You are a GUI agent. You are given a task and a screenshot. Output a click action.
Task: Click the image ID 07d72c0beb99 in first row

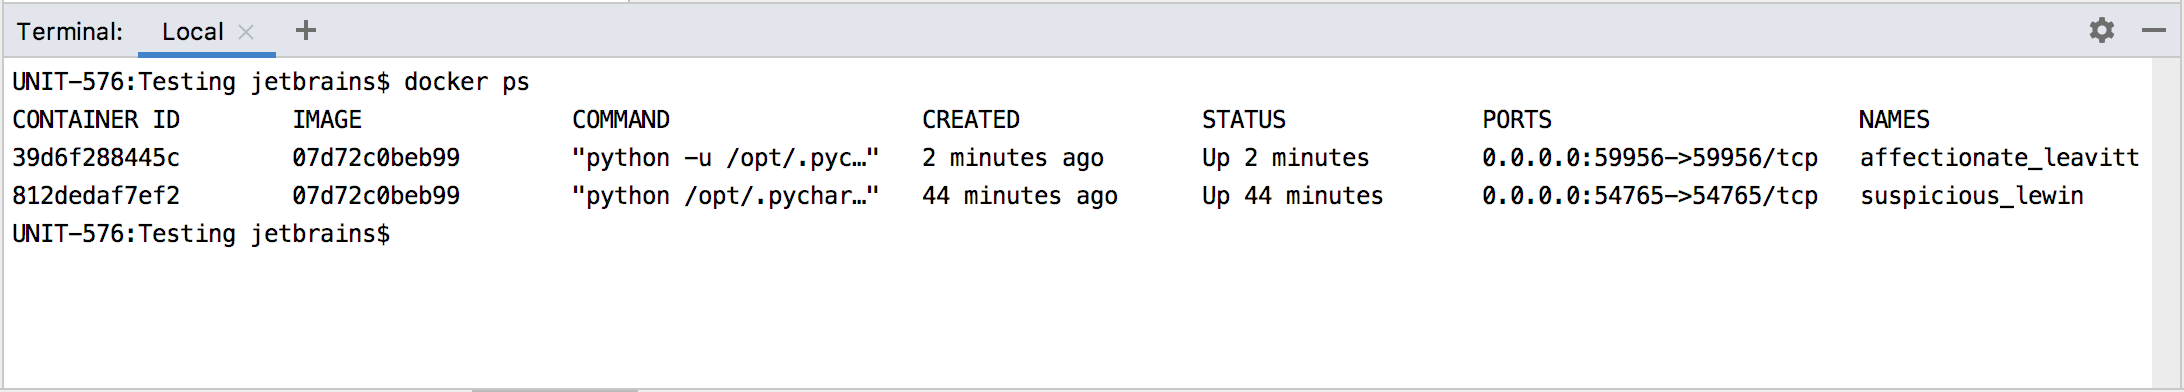376,158
